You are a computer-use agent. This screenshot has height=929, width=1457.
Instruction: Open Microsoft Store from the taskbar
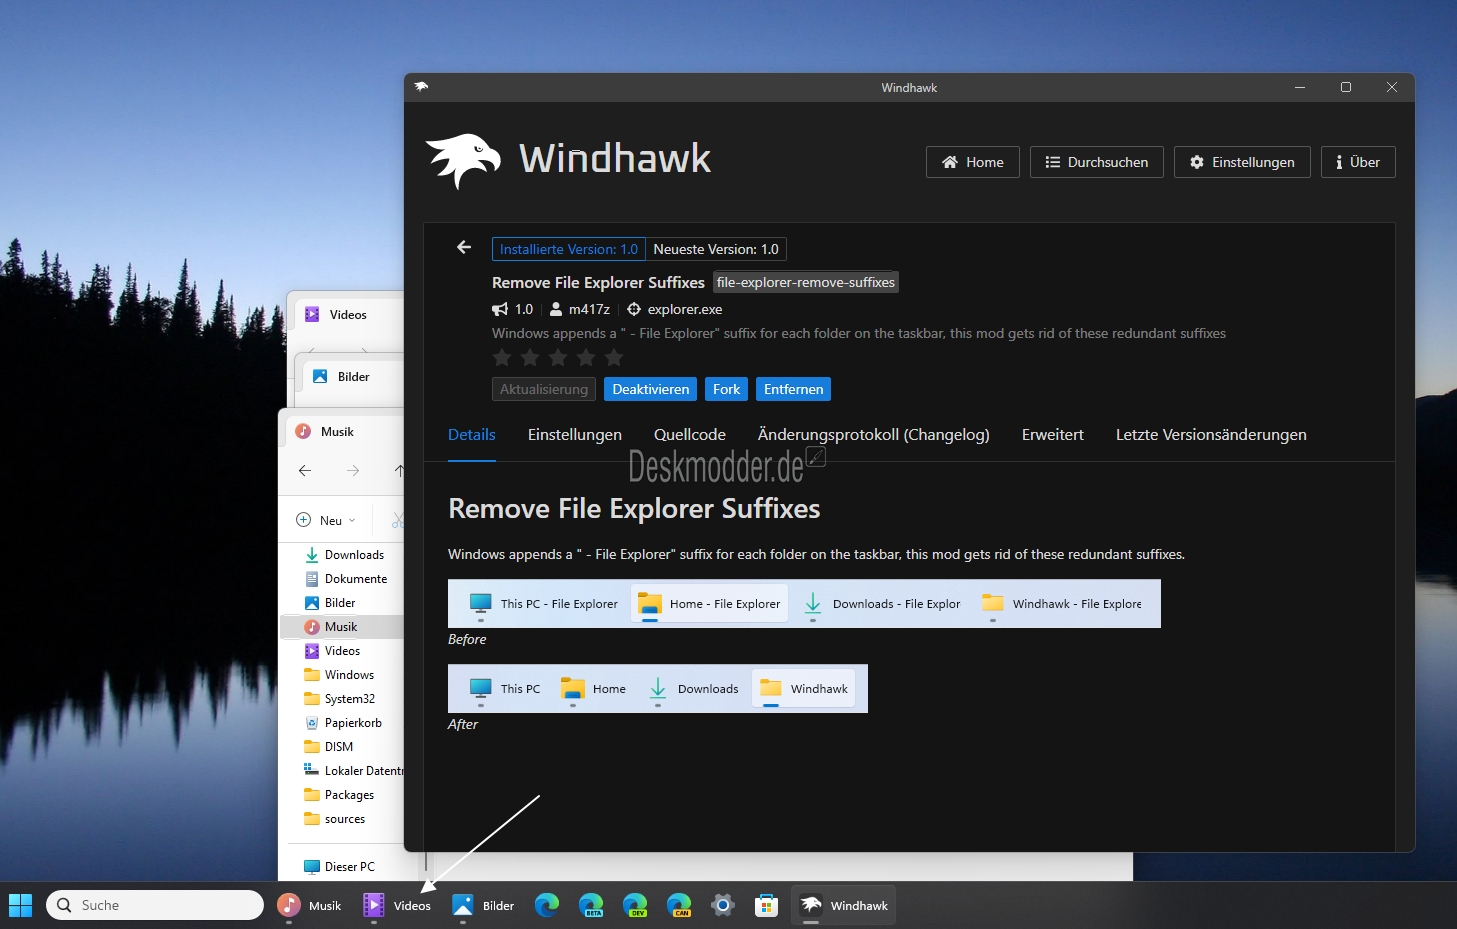(x=767, y=905)
